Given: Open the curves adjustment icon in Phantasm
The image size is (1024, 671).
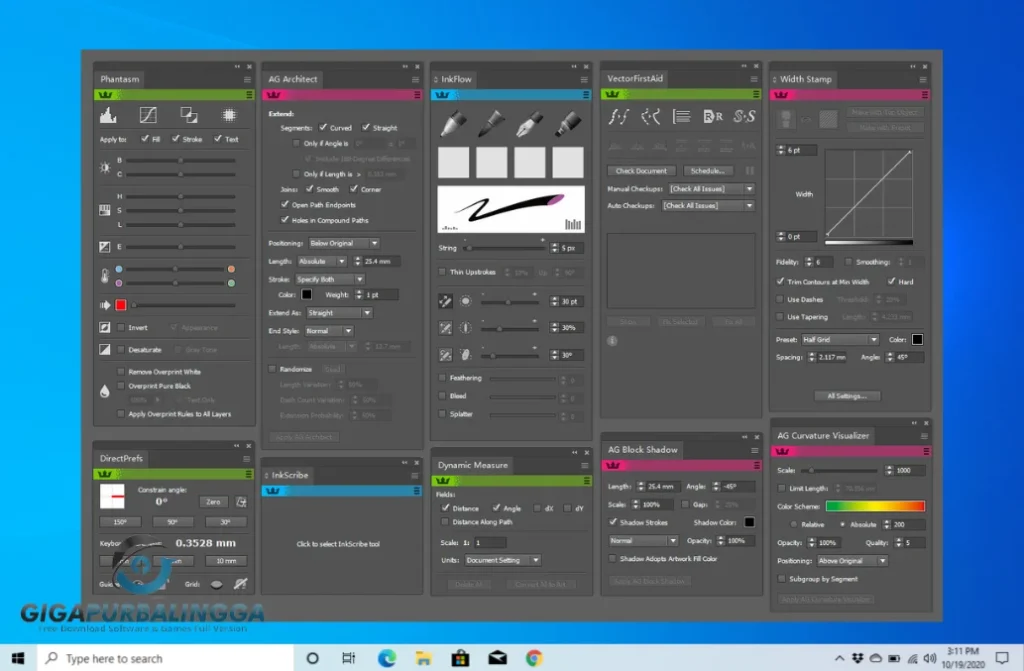Looking at the screenshot, I should 149,115.
